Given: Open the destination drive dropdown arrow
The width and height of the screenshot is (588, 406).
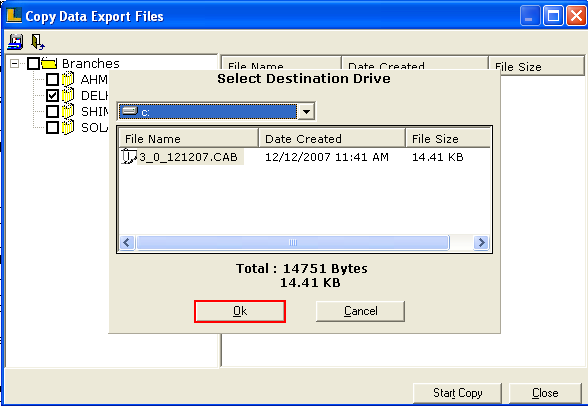Looking at the screenshot, I should coord(306,111).
